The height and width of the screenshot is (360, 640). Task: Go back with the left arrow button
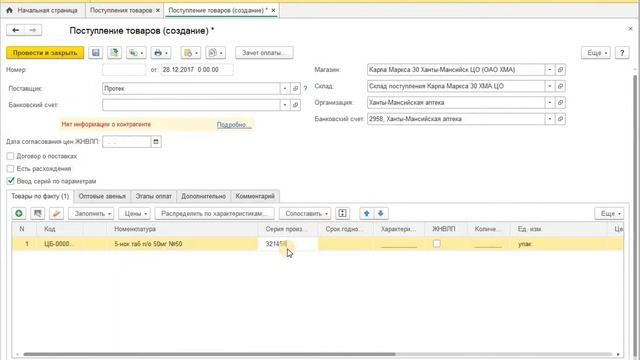[16, 30]
